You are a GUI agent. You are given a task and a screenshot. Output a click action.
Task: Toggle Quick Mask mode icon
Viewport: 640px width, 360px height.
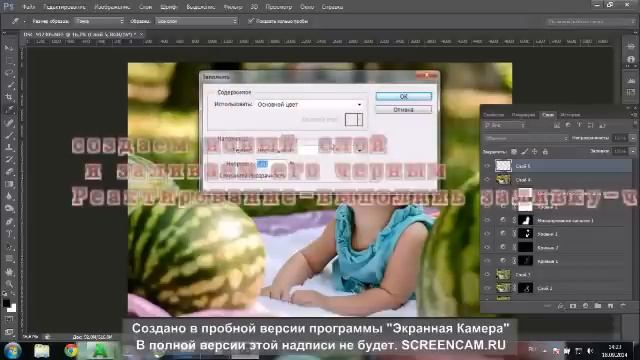pos(9,319)
